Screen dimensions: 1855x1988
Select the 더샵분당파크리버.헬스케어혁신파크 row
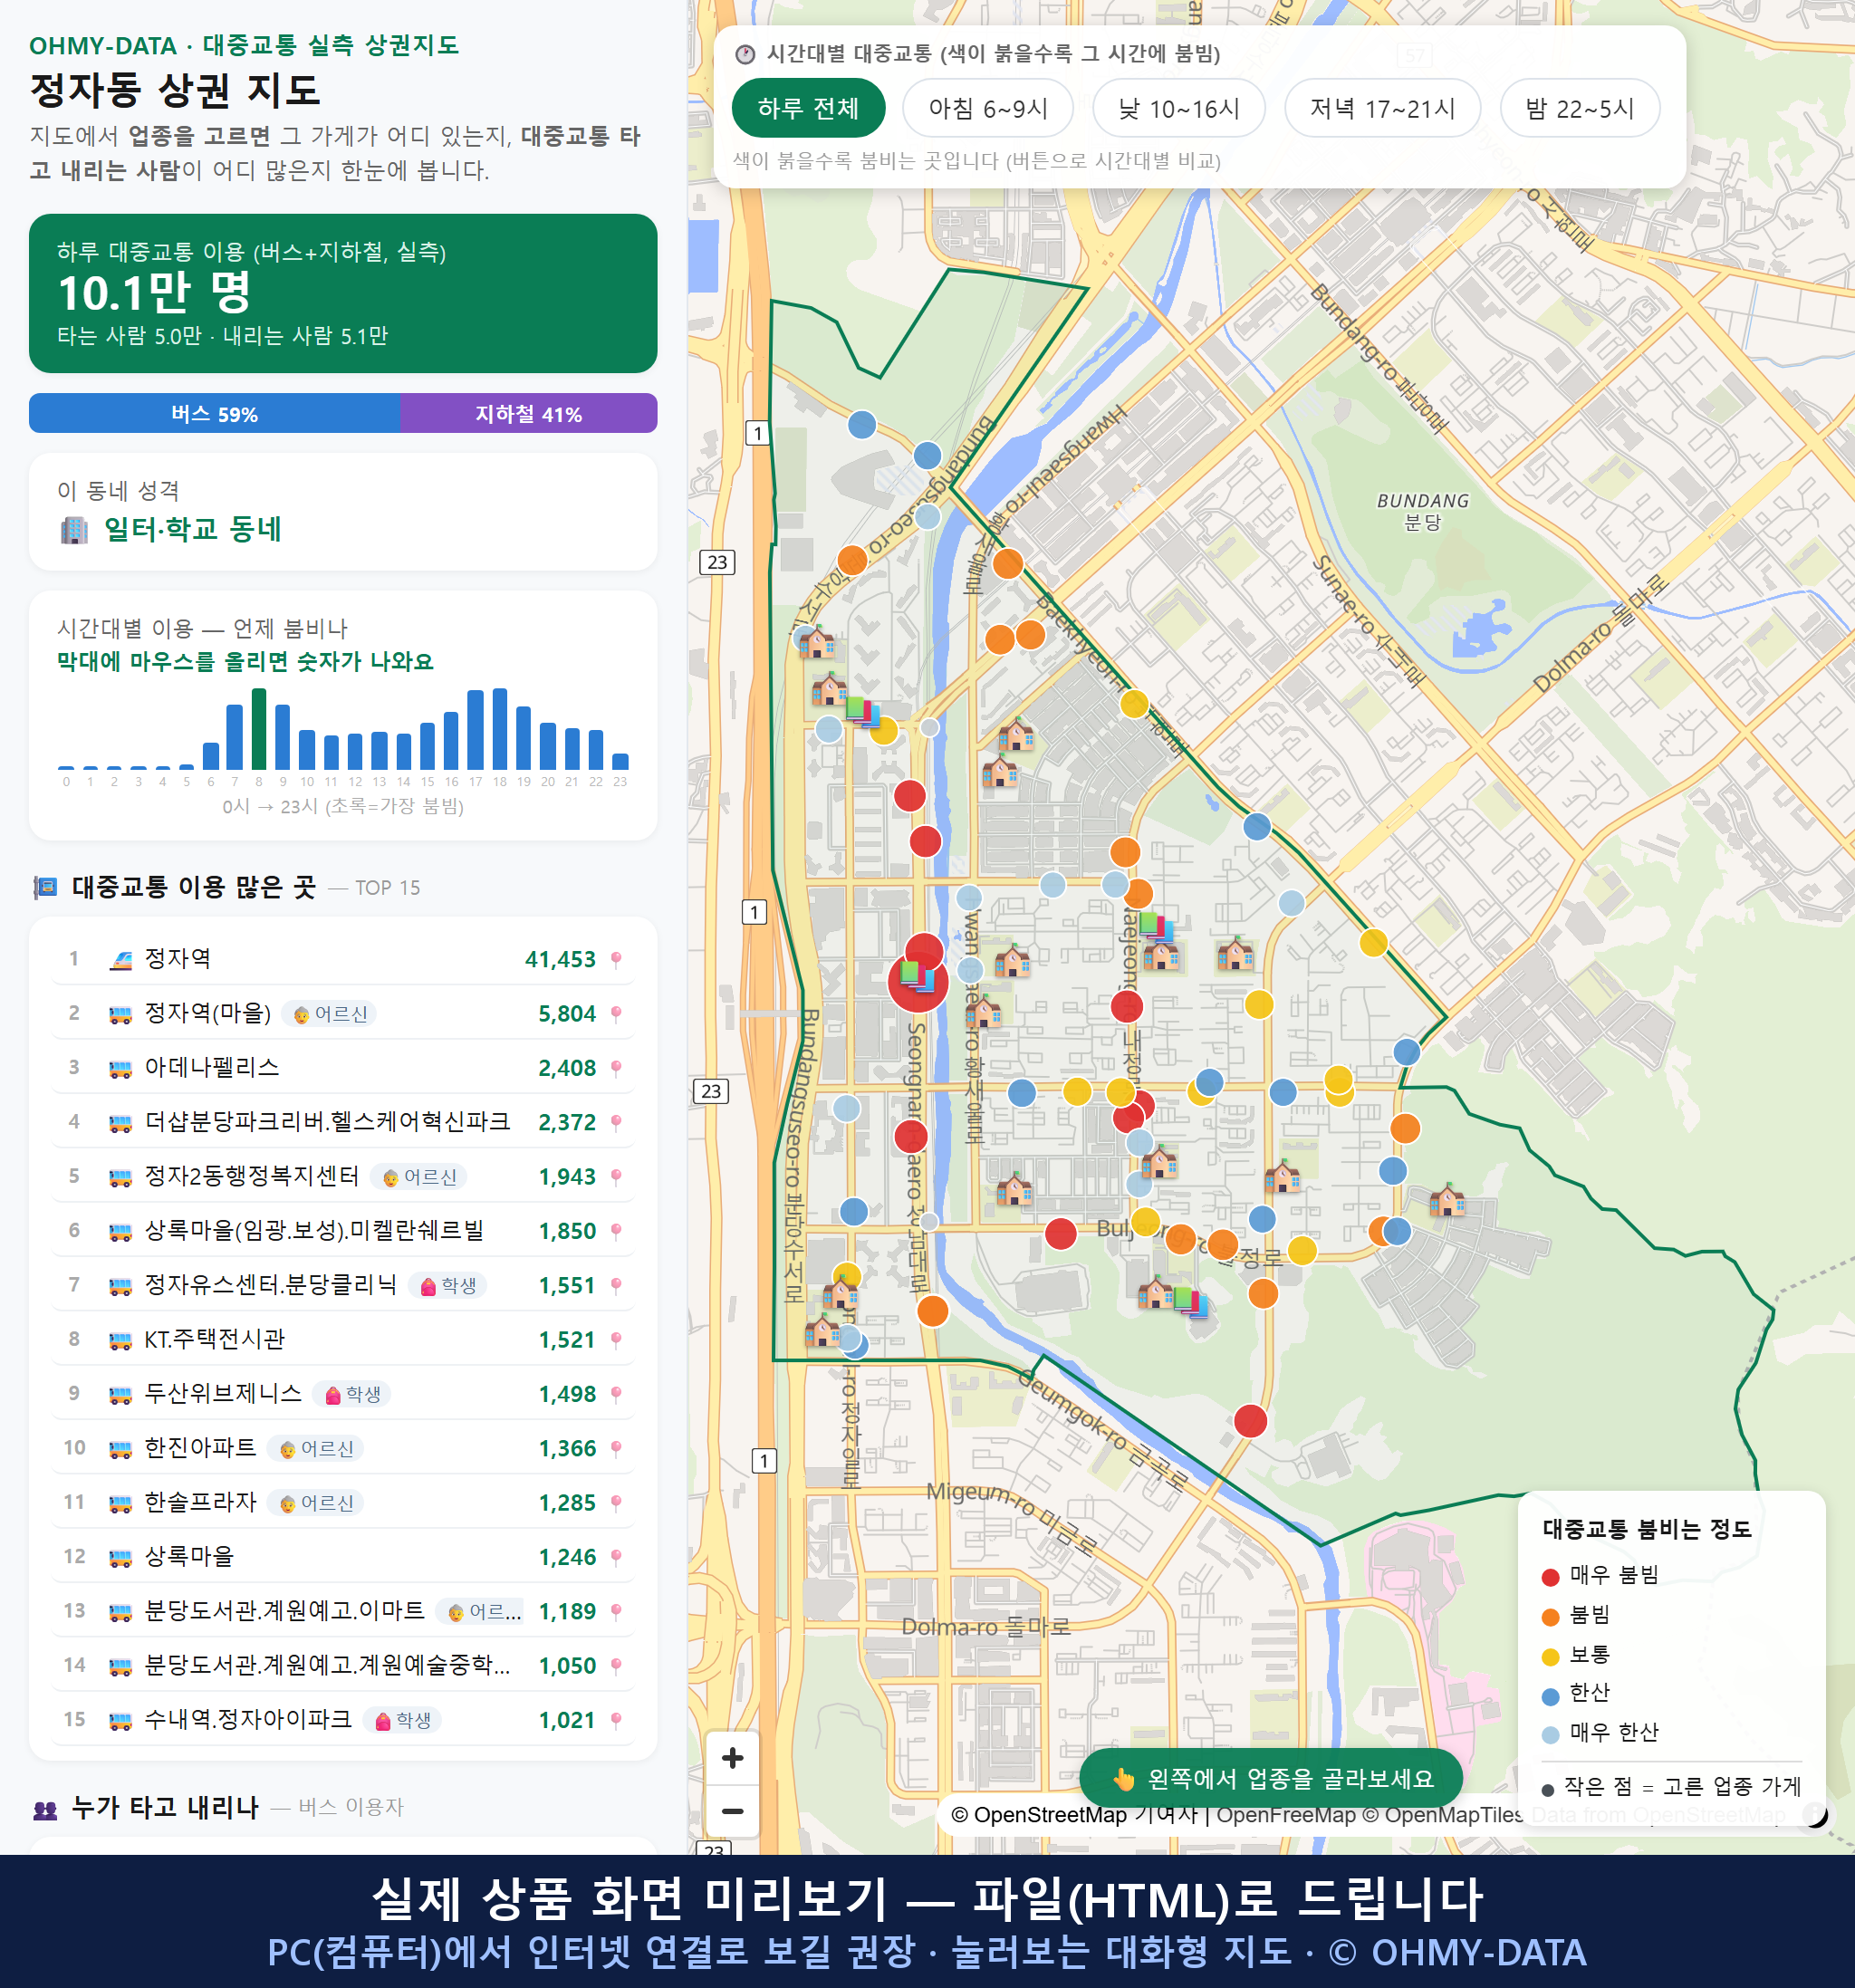click(x=343, y=1122)
